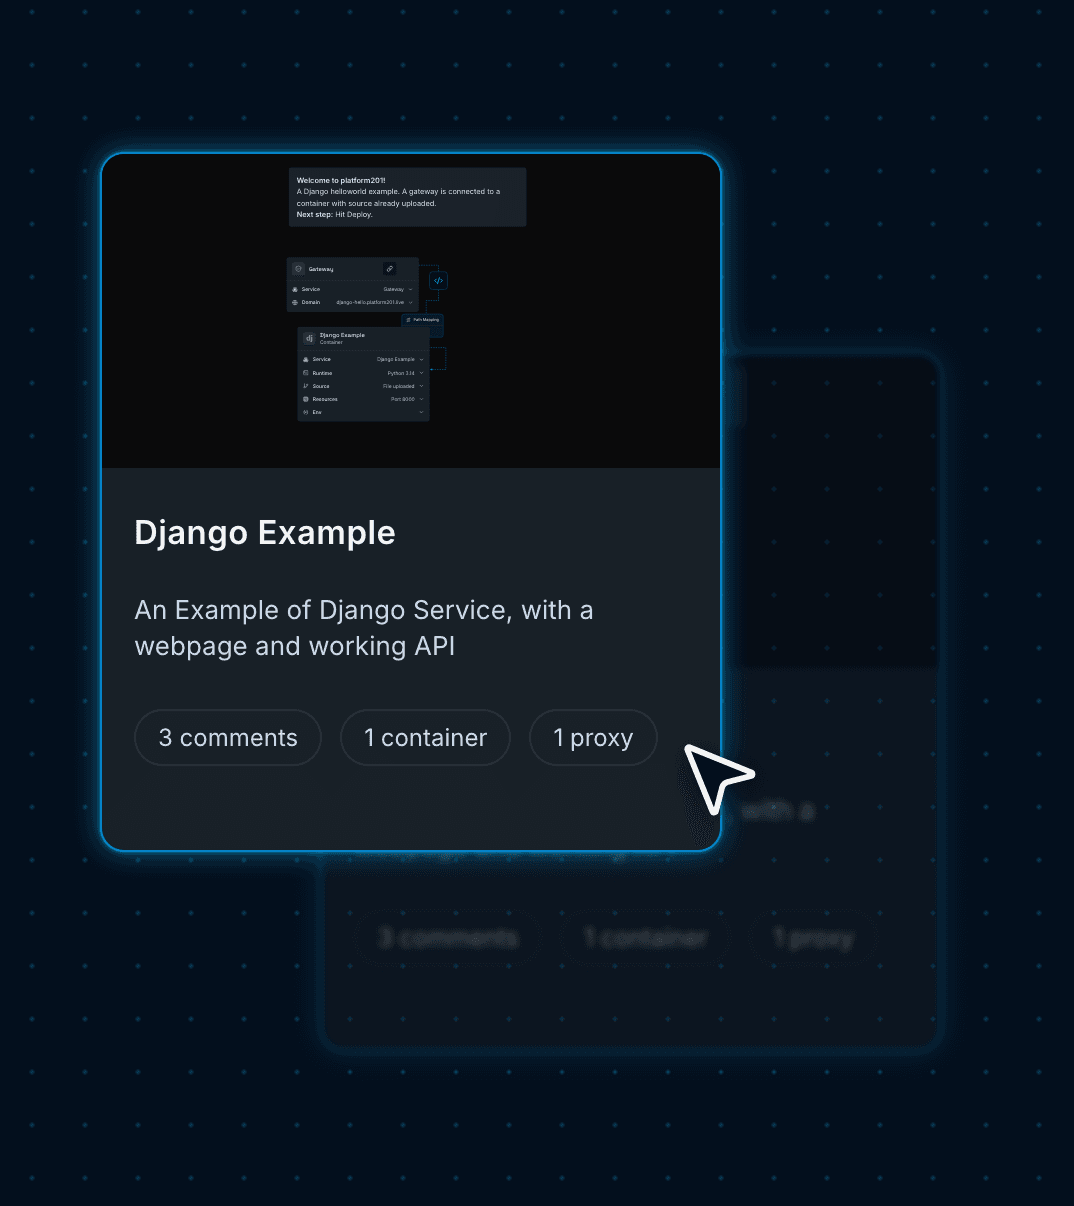The image size is (1074, 1206).
Task: Click the Service icon in Django Example node
Action: [x=305, y=359]
